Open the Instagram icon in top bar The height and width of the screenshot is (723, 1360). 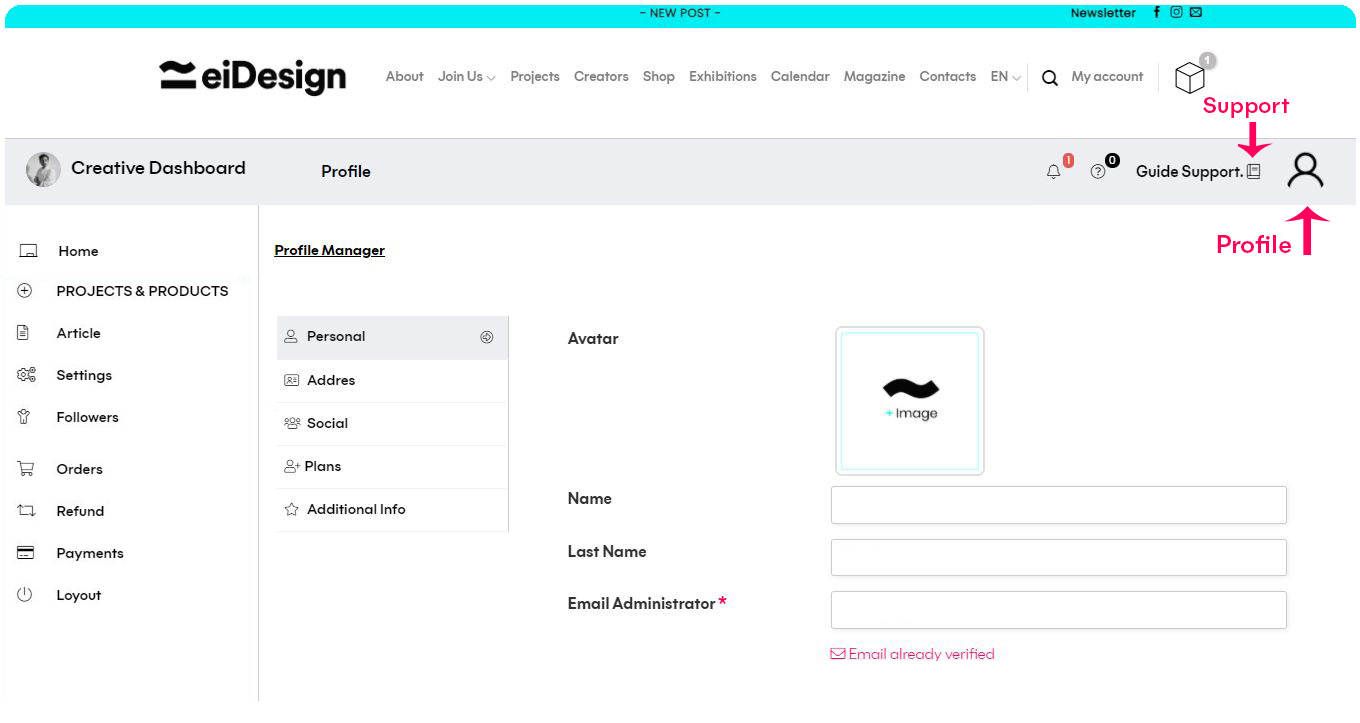click(x=1176, y=13)
